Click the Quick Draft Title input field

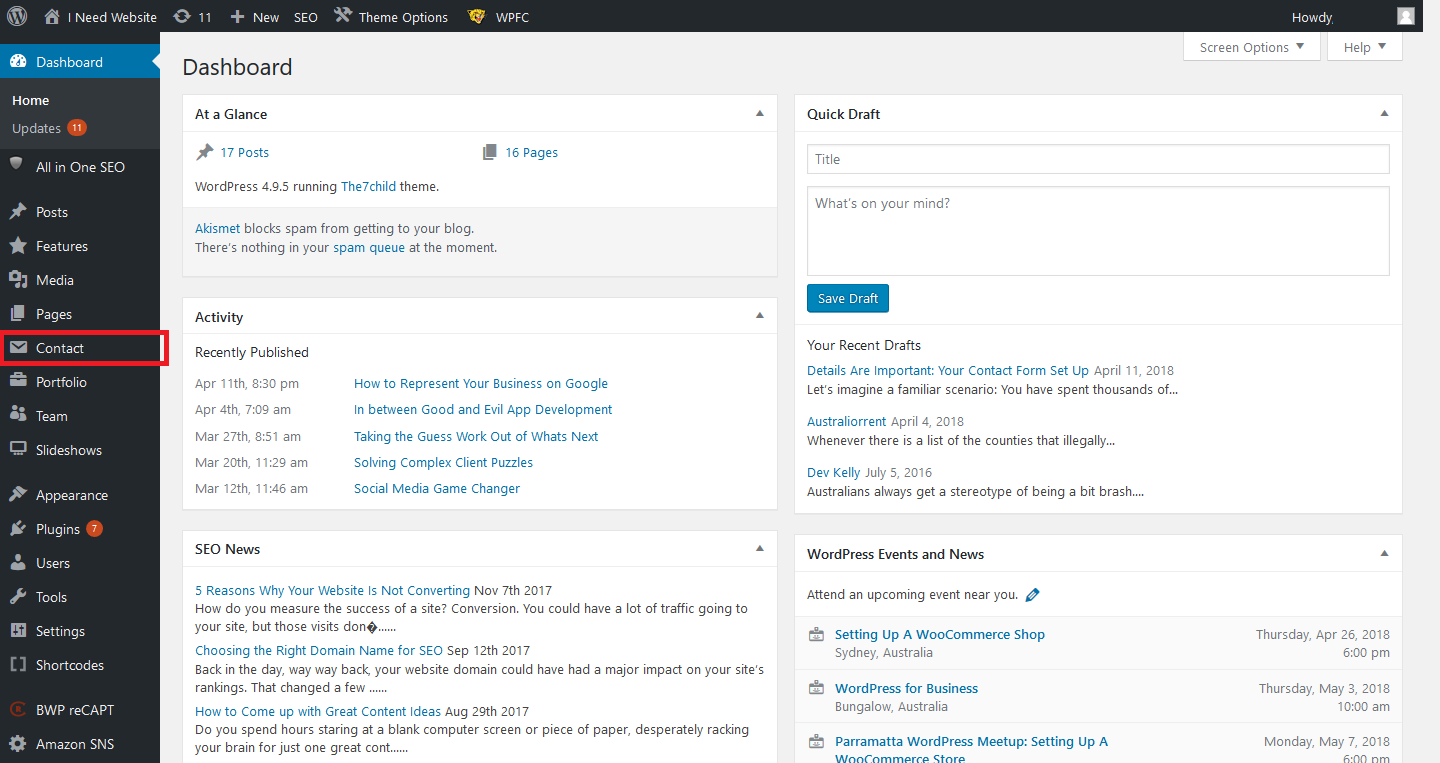(x=1097, y=159)
